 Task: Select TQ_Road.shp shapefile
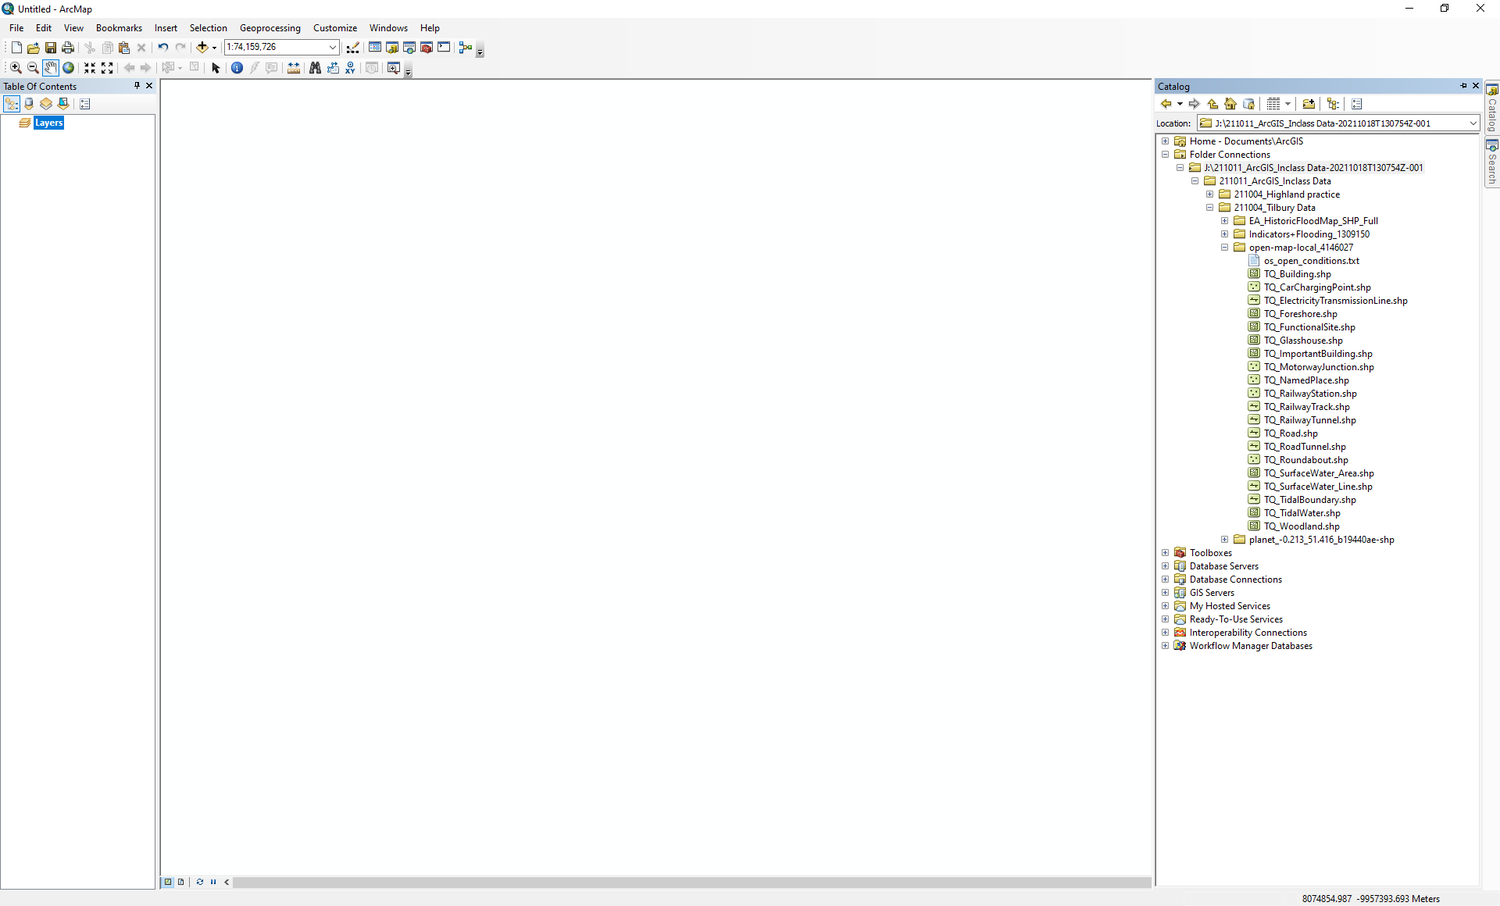pyautogui.click(x=1290, y=433)
